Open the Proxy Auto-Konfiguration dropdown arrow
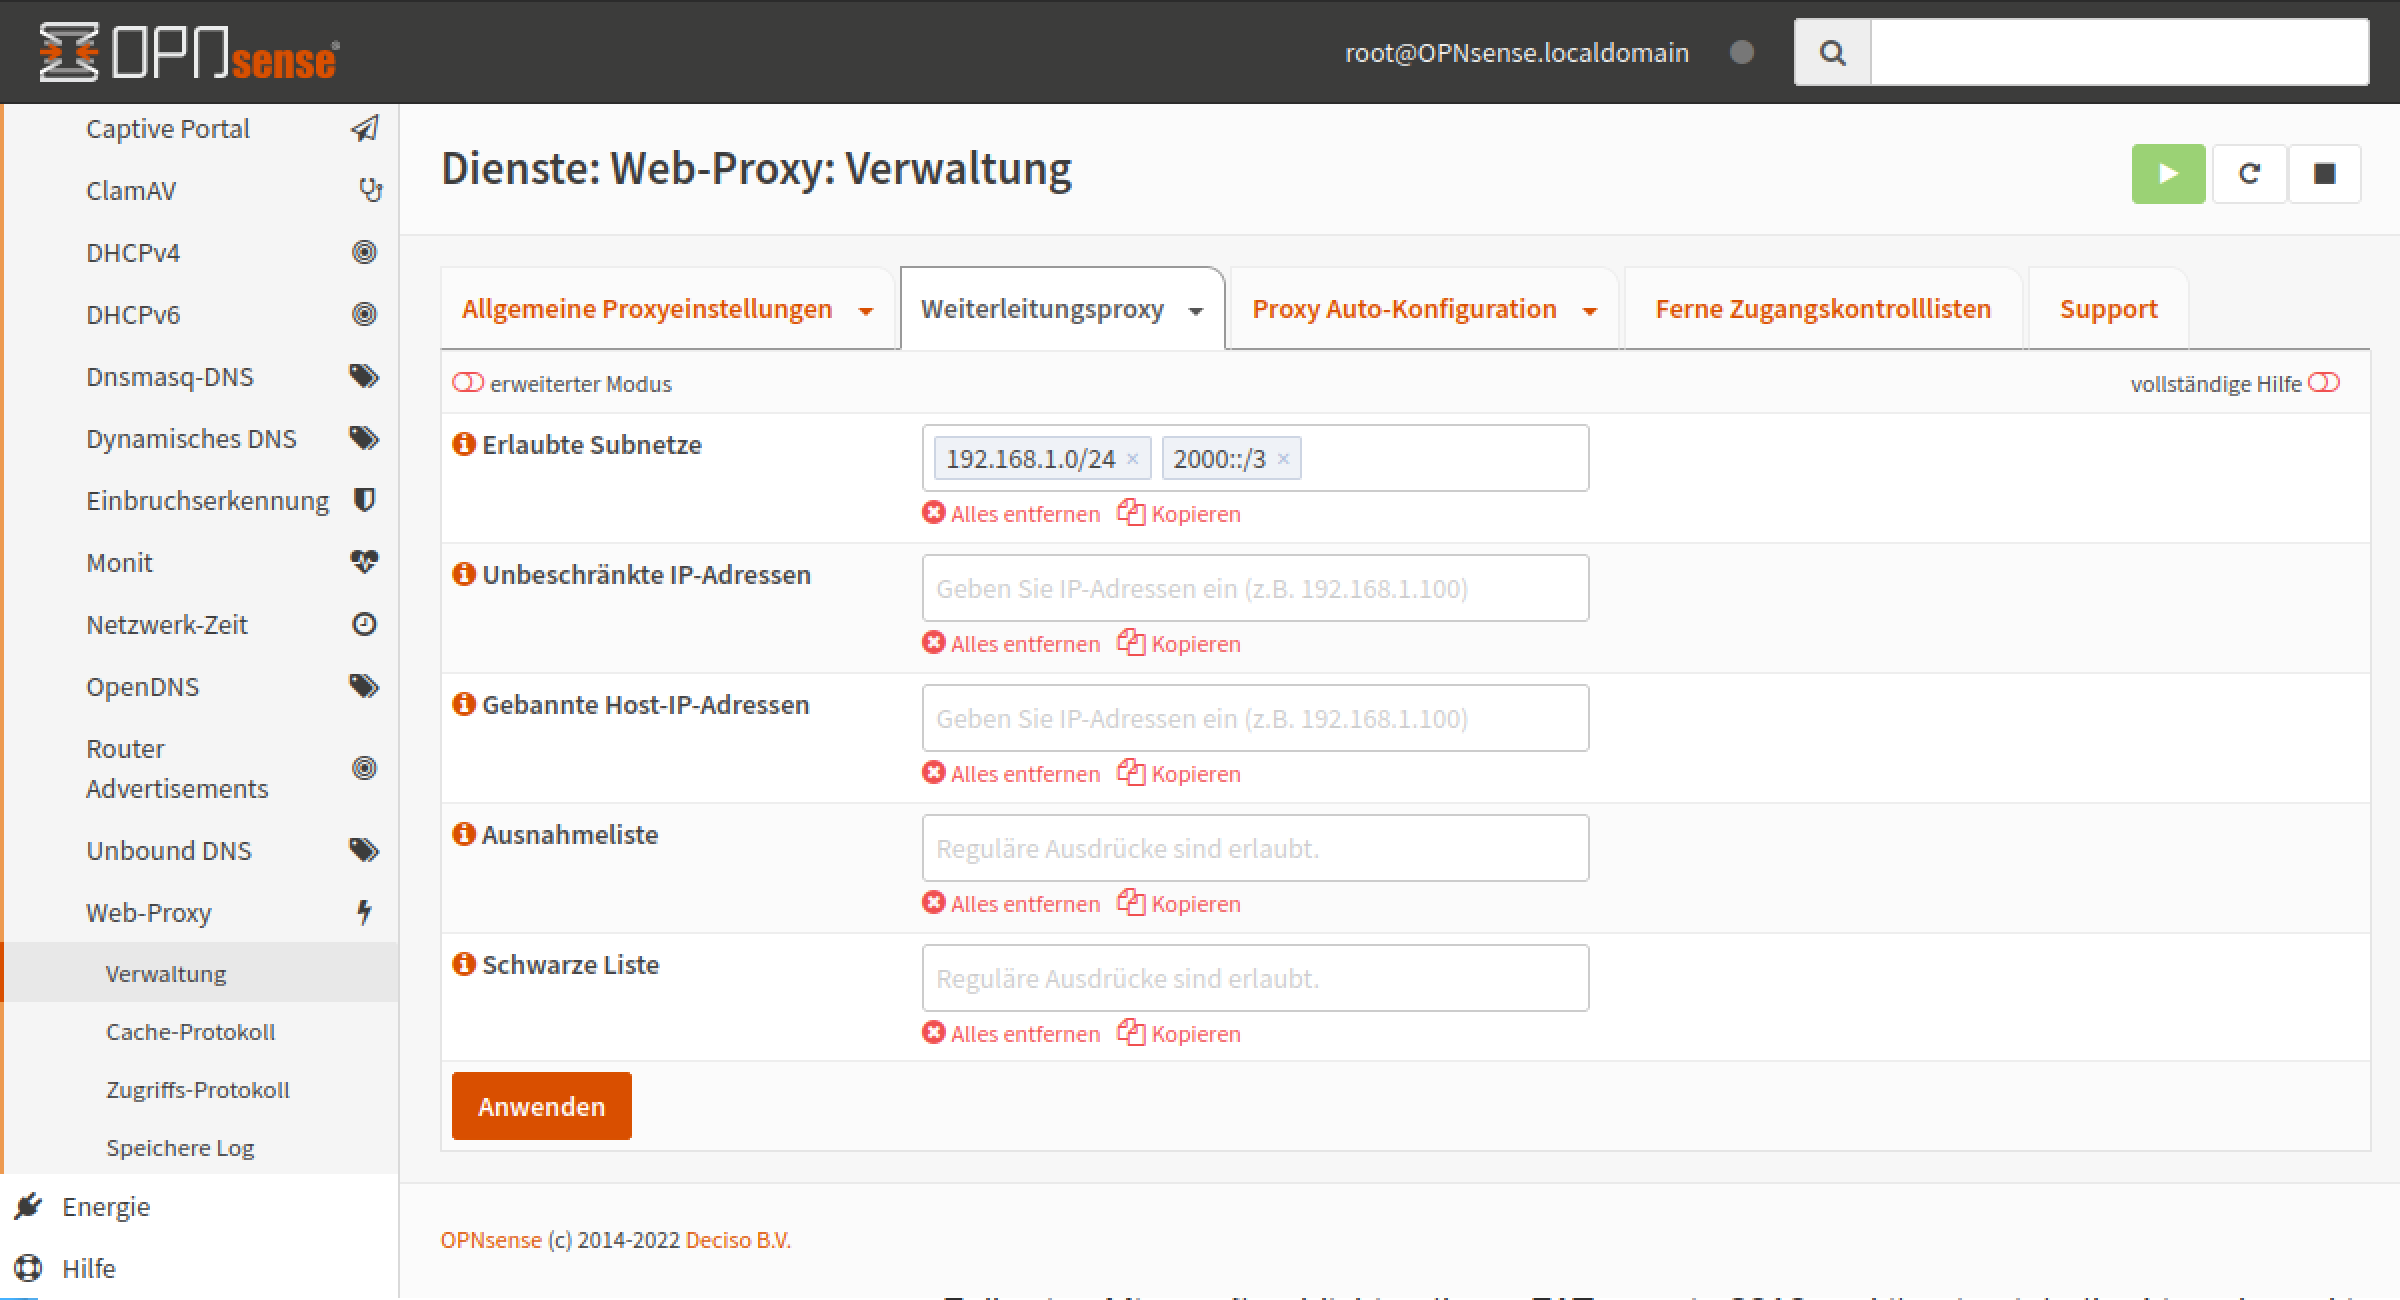This screenshot has height=1300, width=2400. coord(1589,311)
